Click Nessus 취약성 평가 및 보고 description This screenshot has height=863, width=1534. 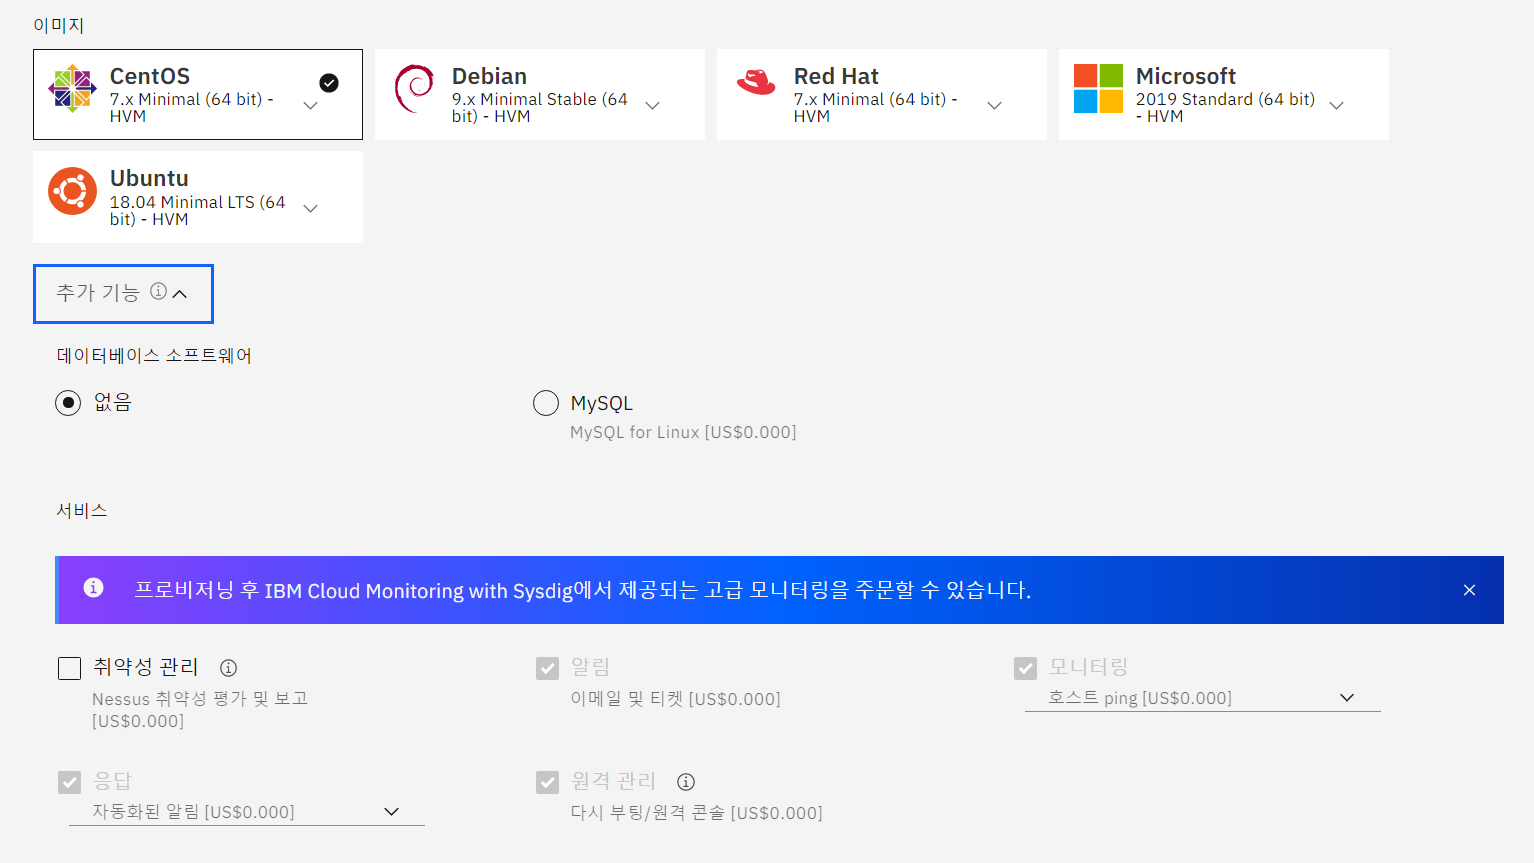(200, 709)
